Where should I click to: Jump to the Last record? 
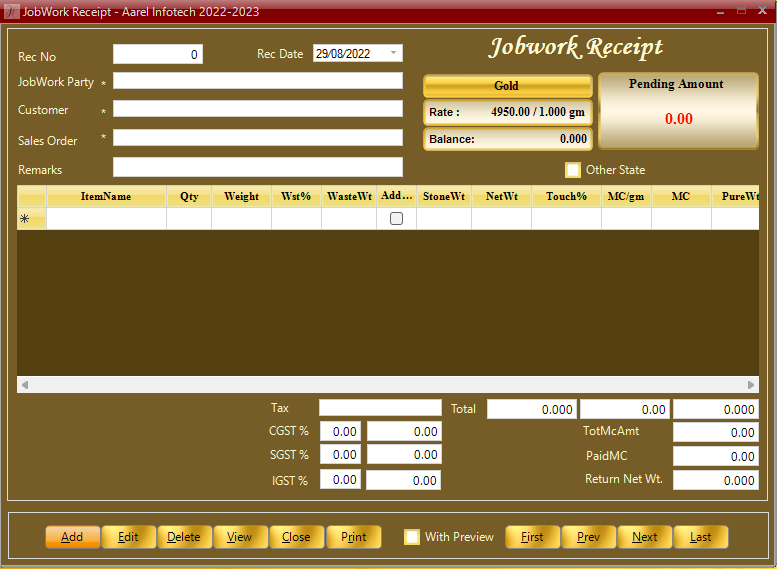click(701, 537)
